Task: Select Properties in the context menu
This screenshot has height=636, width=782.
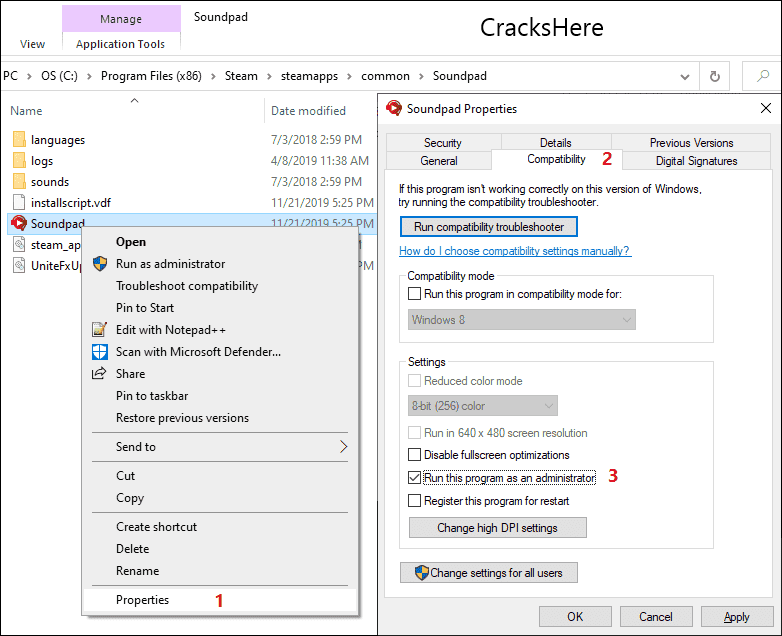Action: [220, 600]
